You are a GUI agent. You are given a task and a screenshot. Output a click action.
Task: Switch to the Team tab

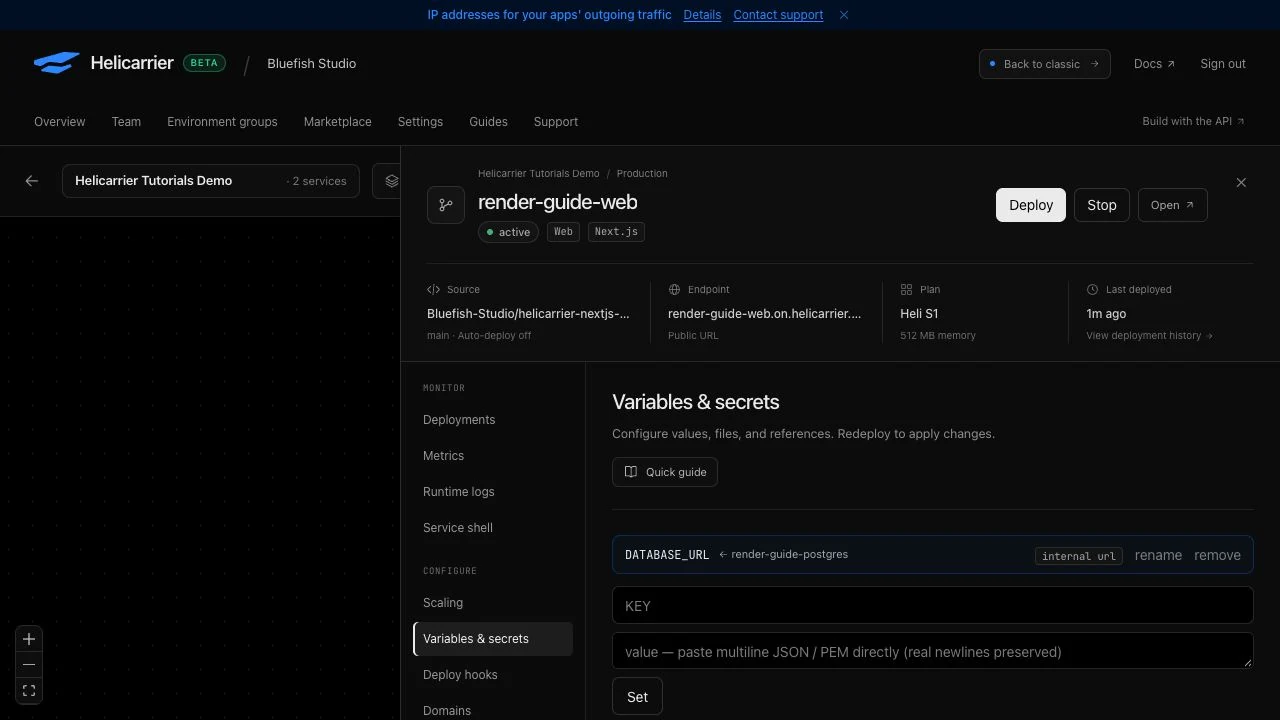pyautogui.click(x=126, y=122)
